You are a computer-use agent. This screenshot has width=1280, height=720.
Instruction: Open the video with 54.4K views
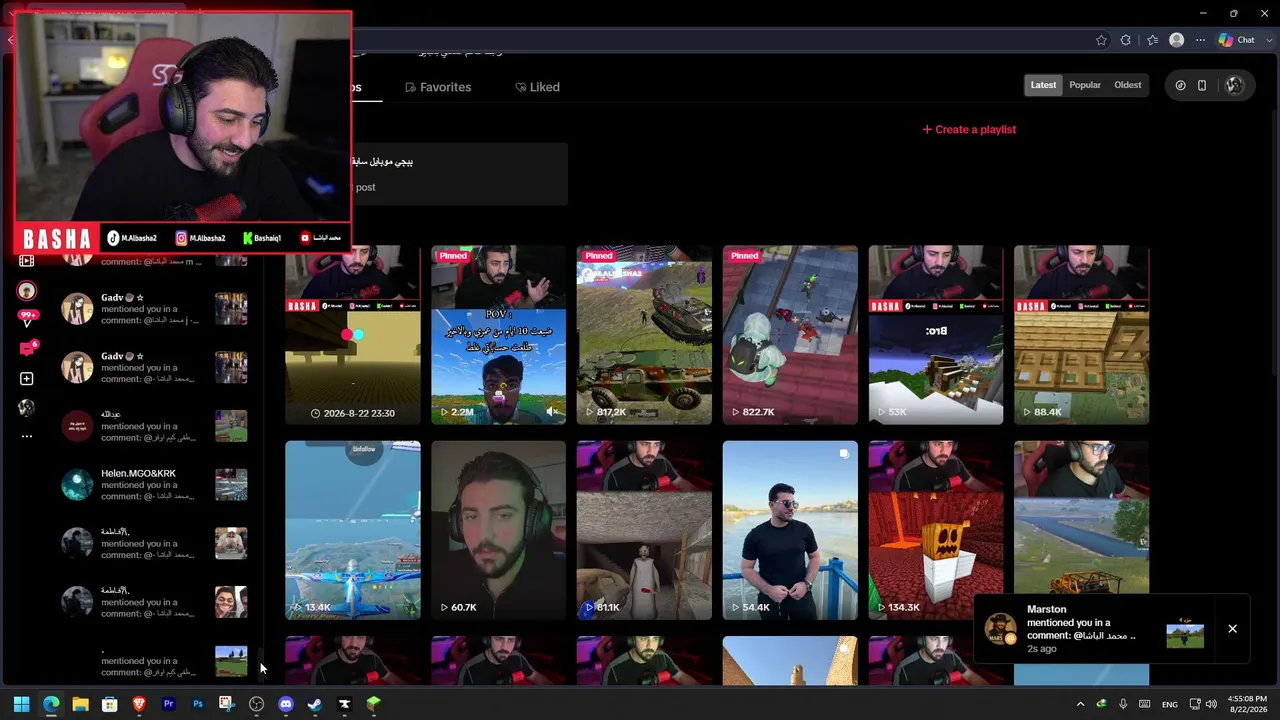[790, 530]
